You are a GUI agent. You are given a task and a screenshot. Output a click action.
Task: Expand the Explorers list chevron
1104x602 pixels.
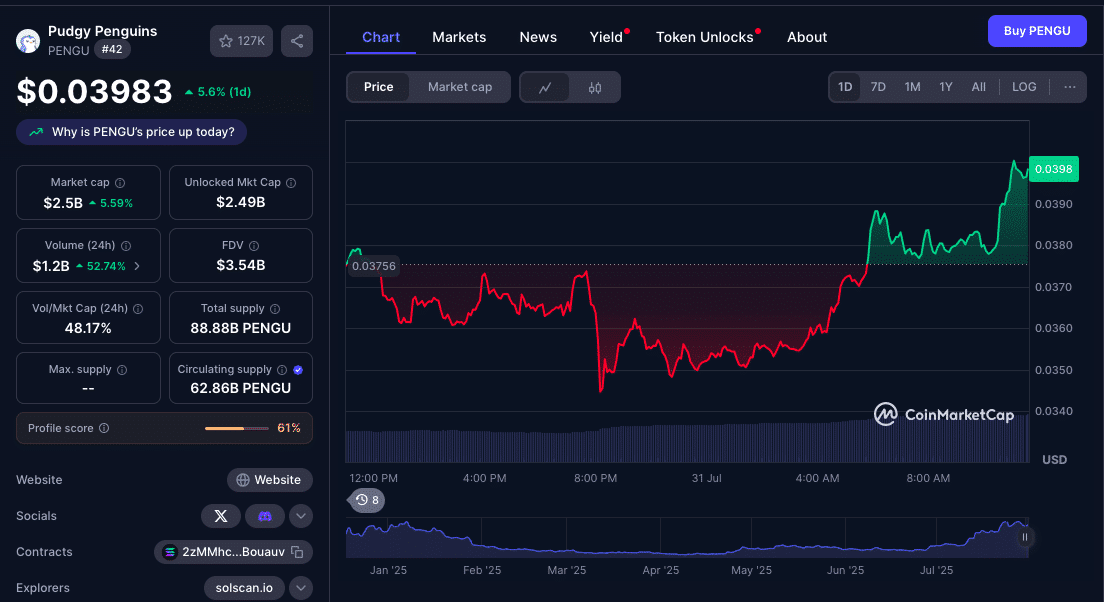pyautogui.click(x=300, y=588)
